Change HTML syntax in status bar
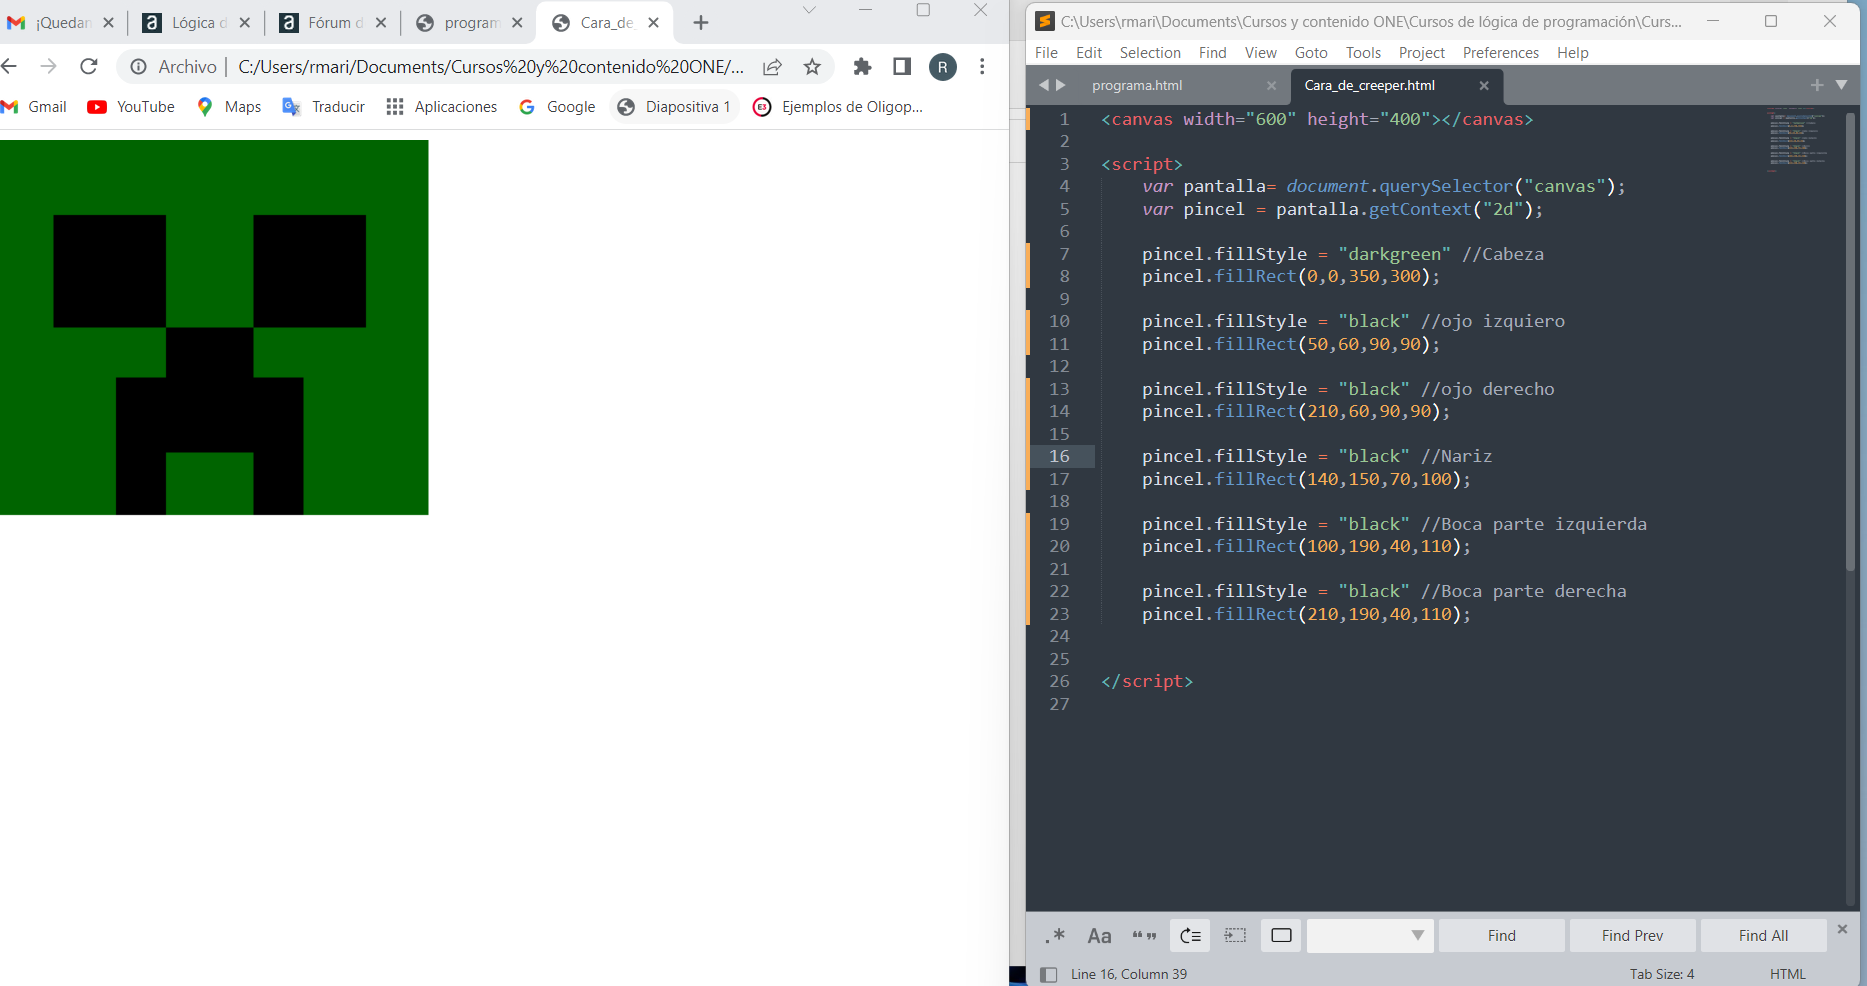This screenshot has height=986, width=1867. (1787, 974)
